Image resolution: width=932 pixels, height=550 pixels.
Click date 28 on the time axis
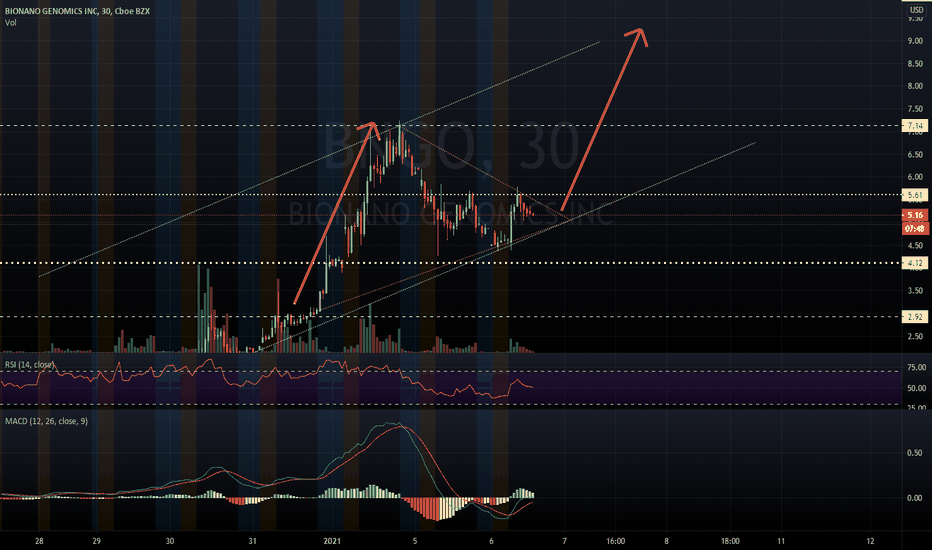[x=39, y=541]
